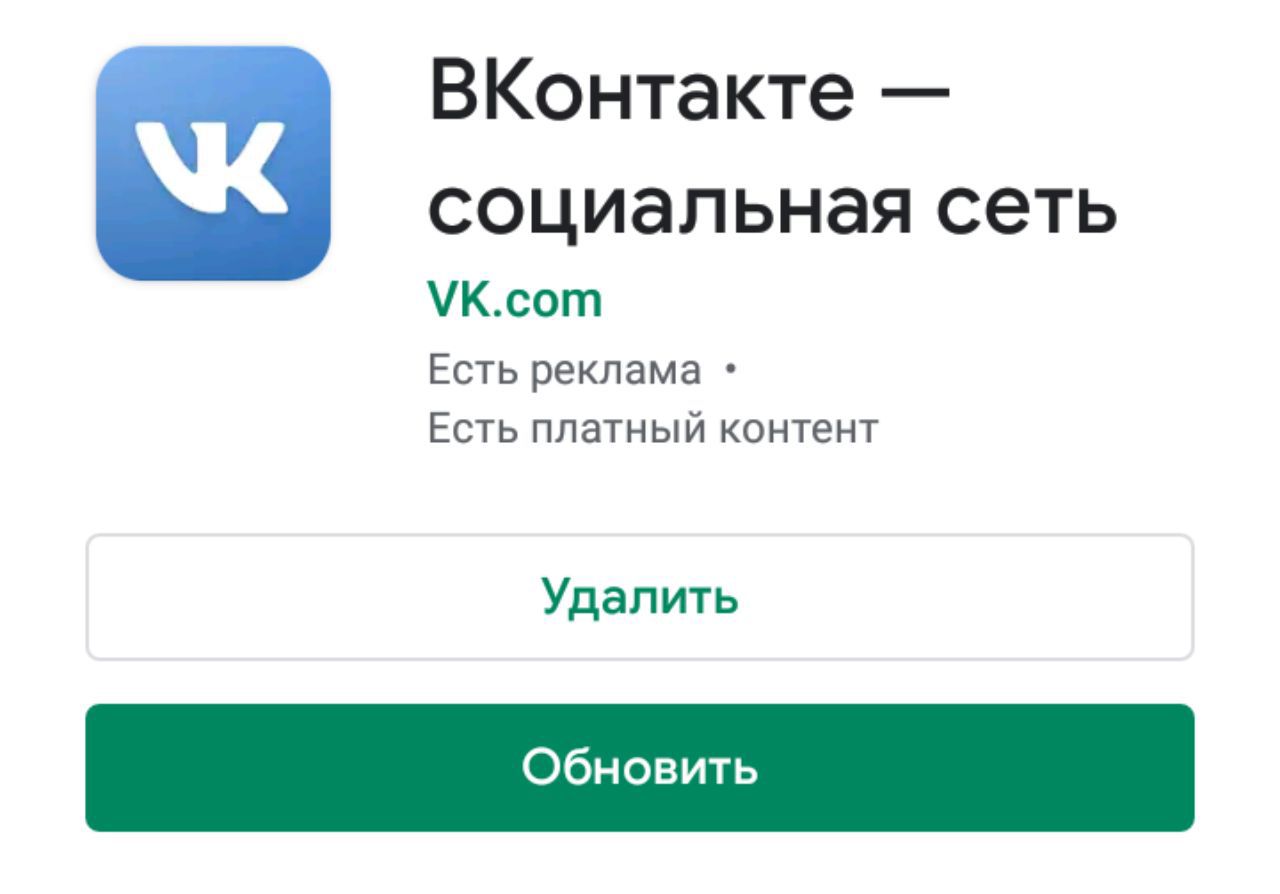Click the Обновить text on green button
The height and width of the screenshot is (894, 1280).
(x=640, y=768)
